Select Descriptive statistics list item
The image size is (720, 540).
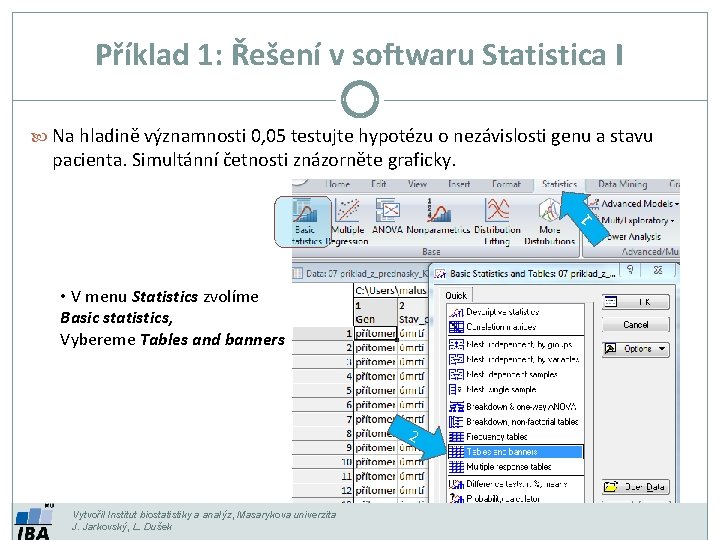pos(515,312)
